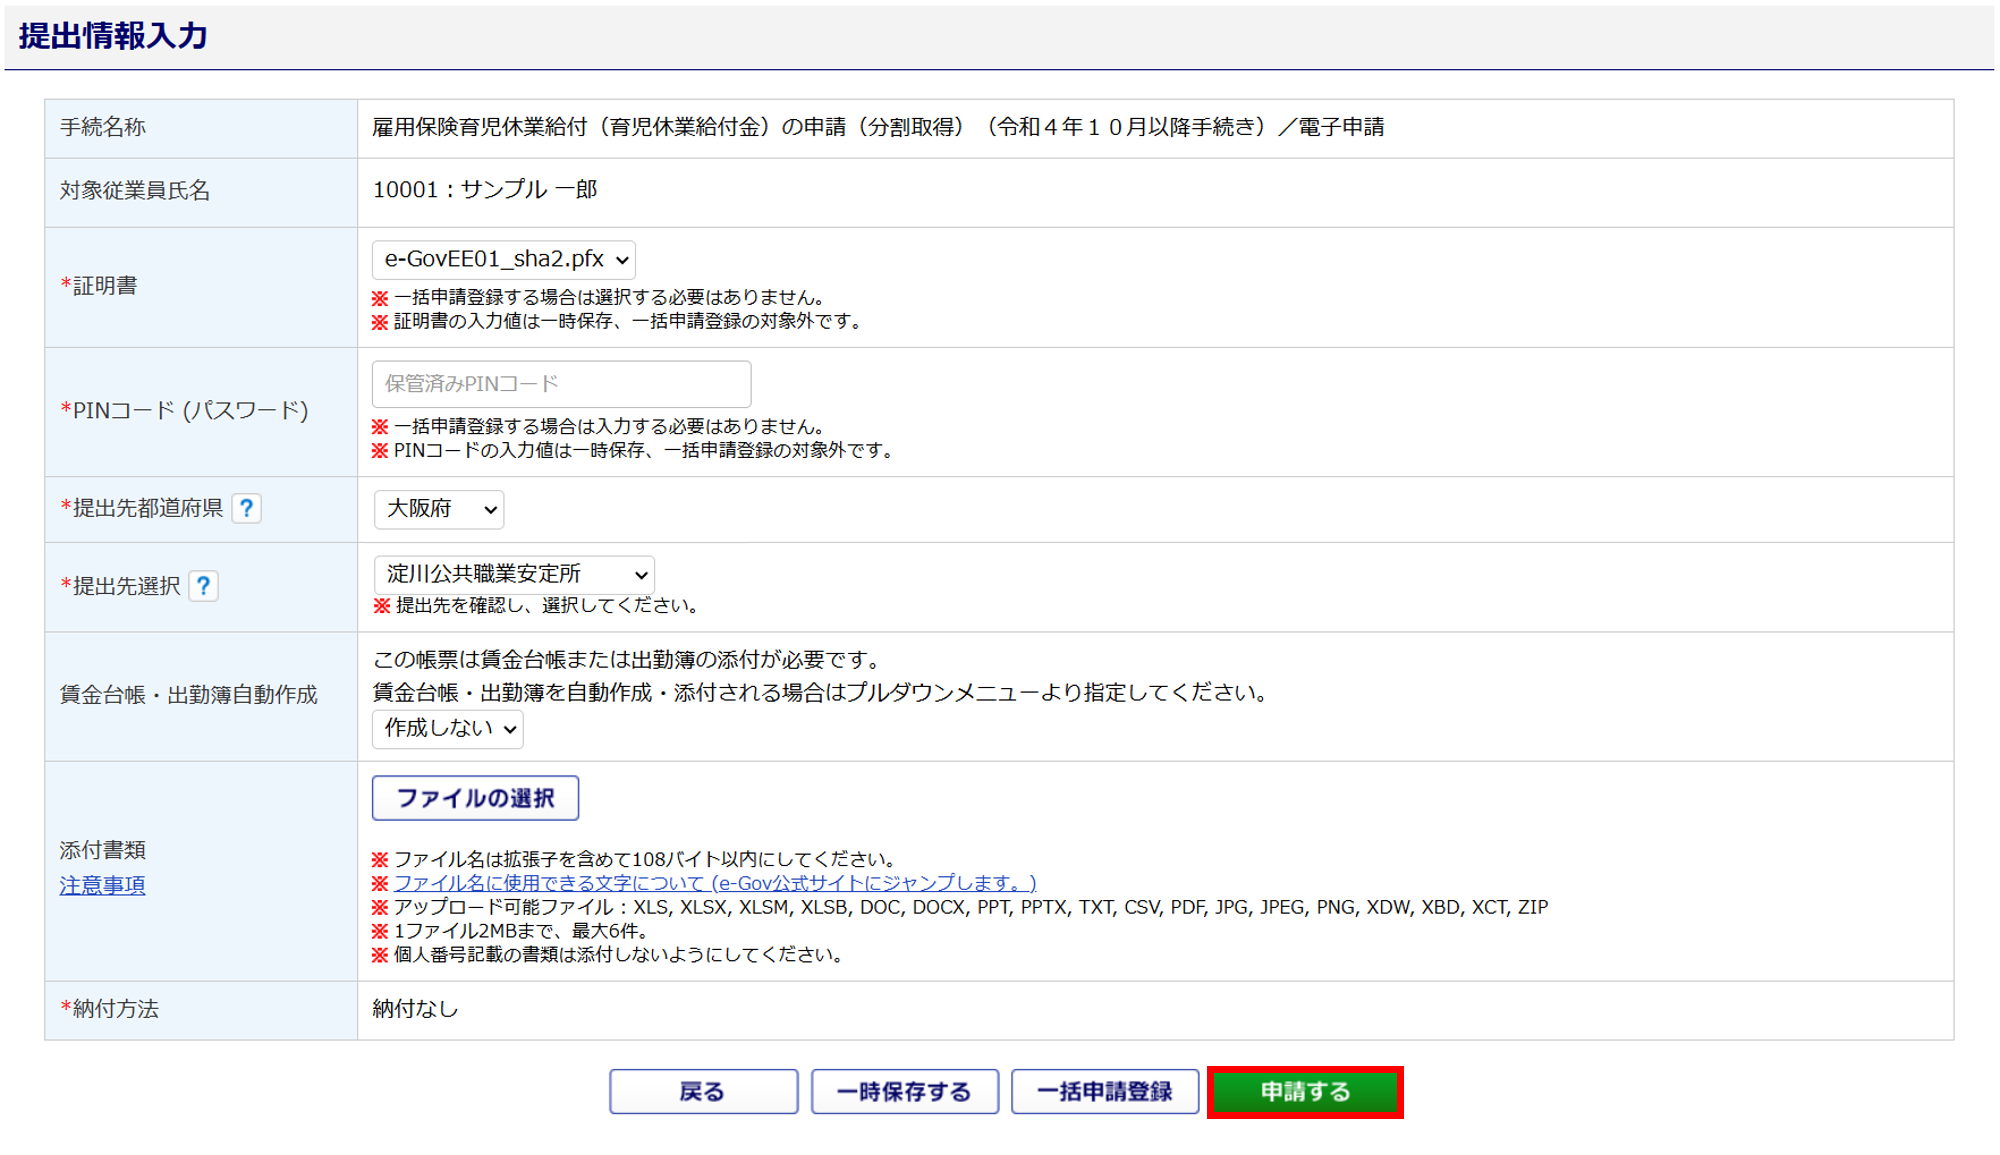Screen dimensions: 2000x1155
Task: Expand the 作成しない auto-create dropdown
Action: [x=448, y=729]
